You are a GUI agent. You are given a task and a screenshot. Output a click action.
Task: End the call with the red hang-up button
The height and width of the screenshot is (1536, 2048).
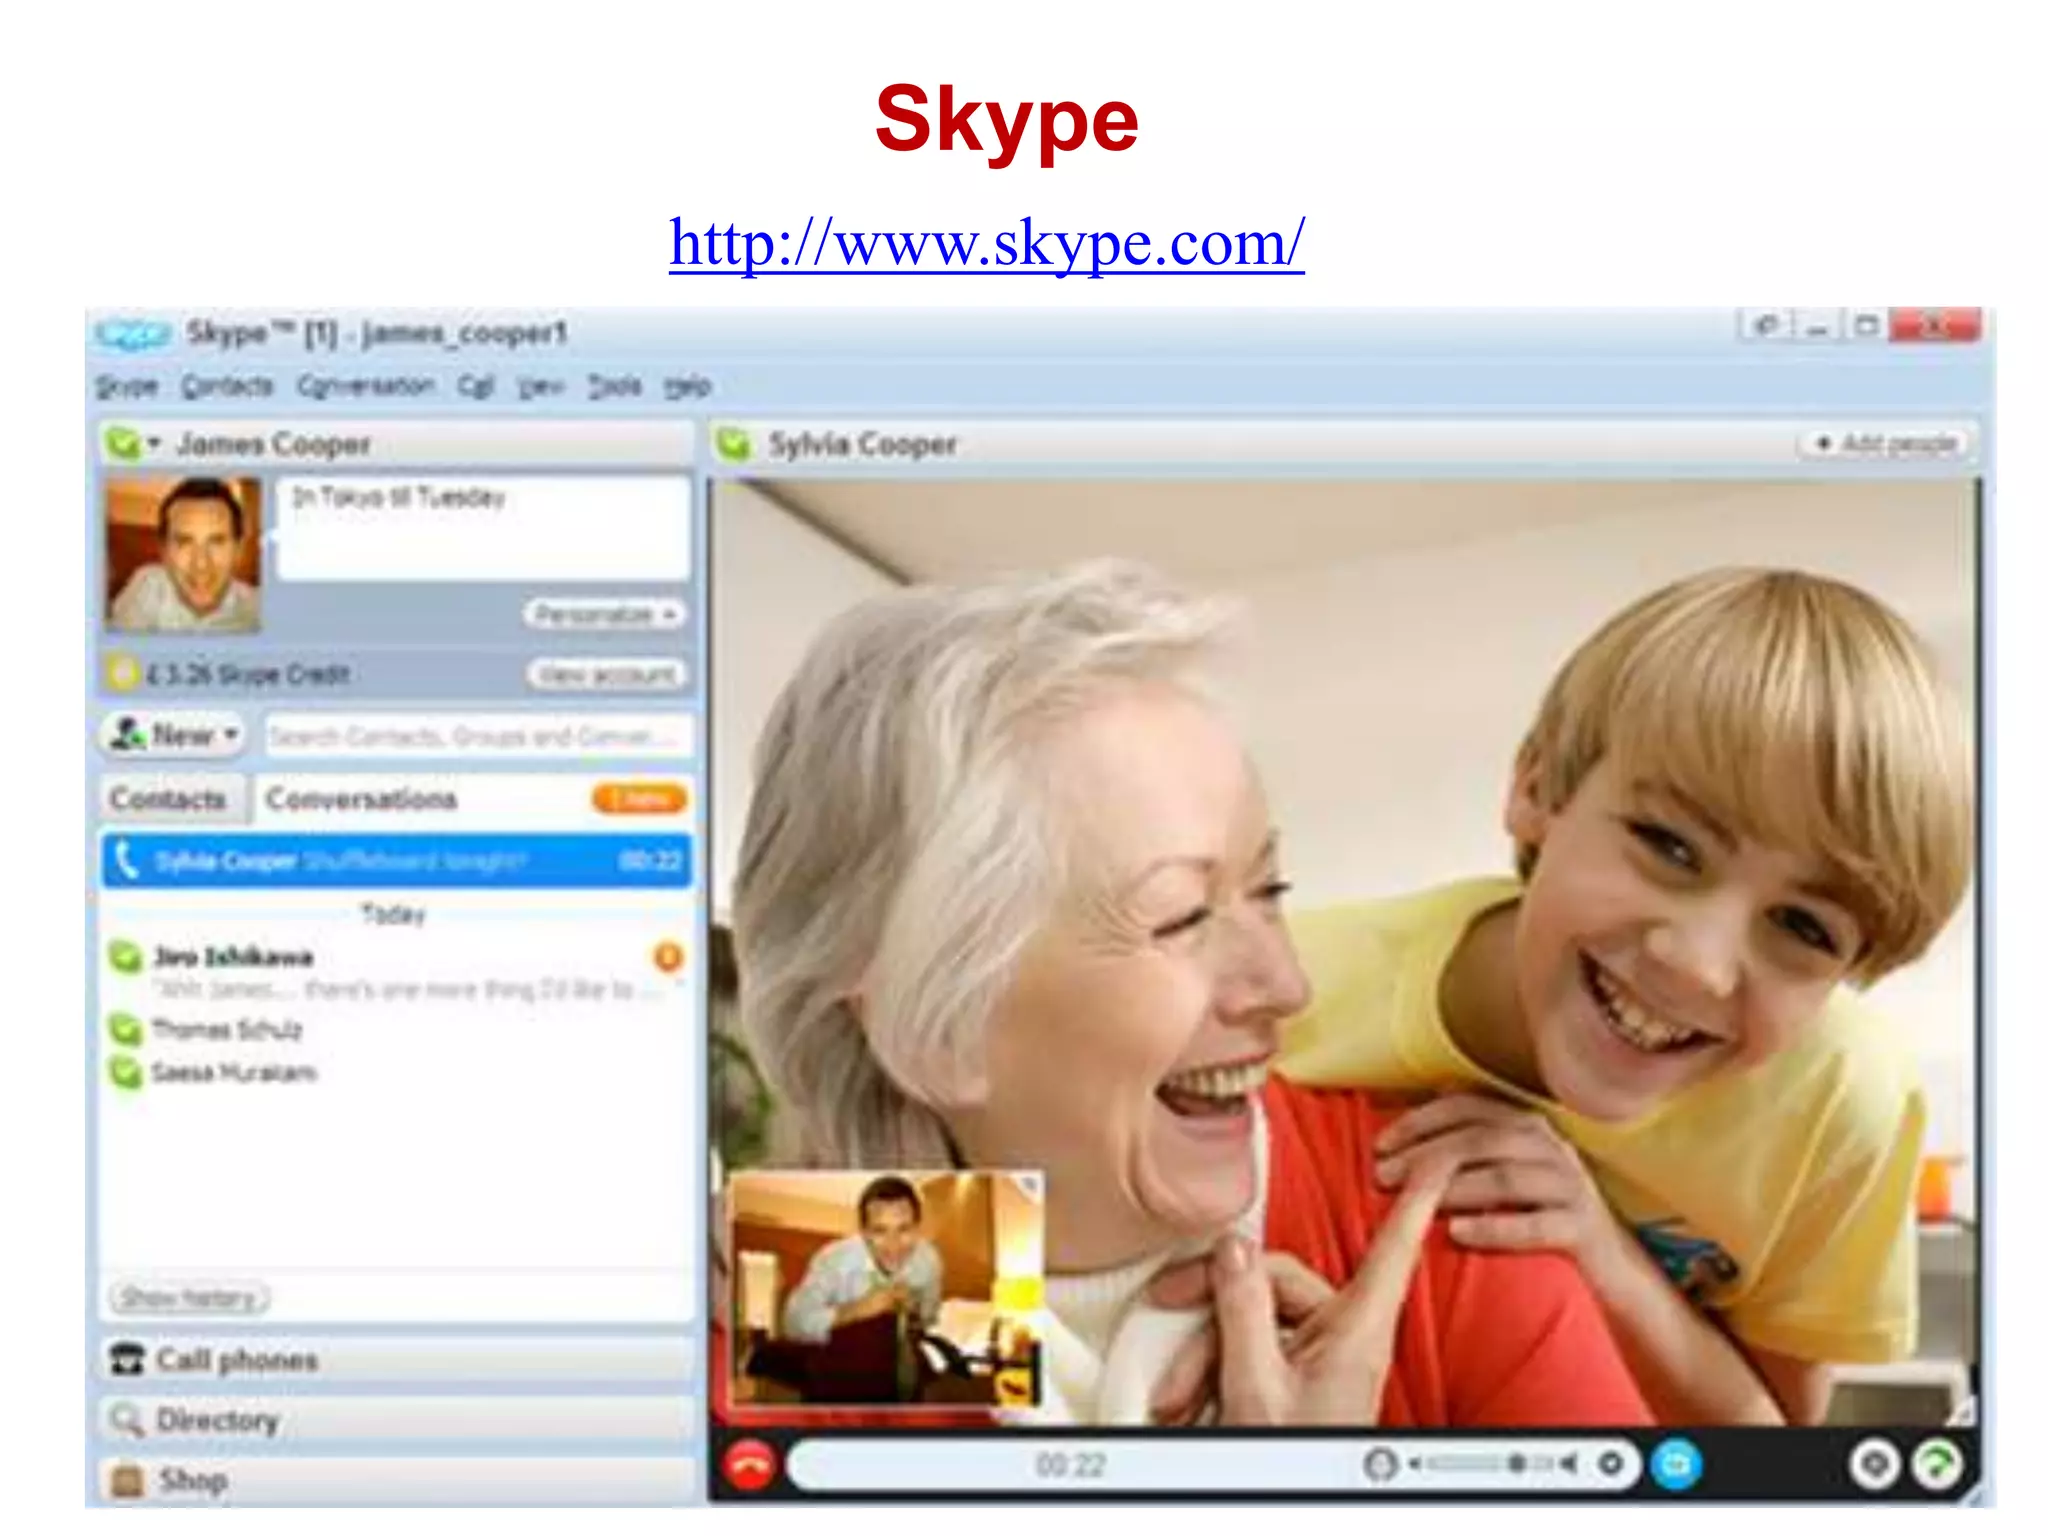pyautogui.click(x=748, y=1465)
